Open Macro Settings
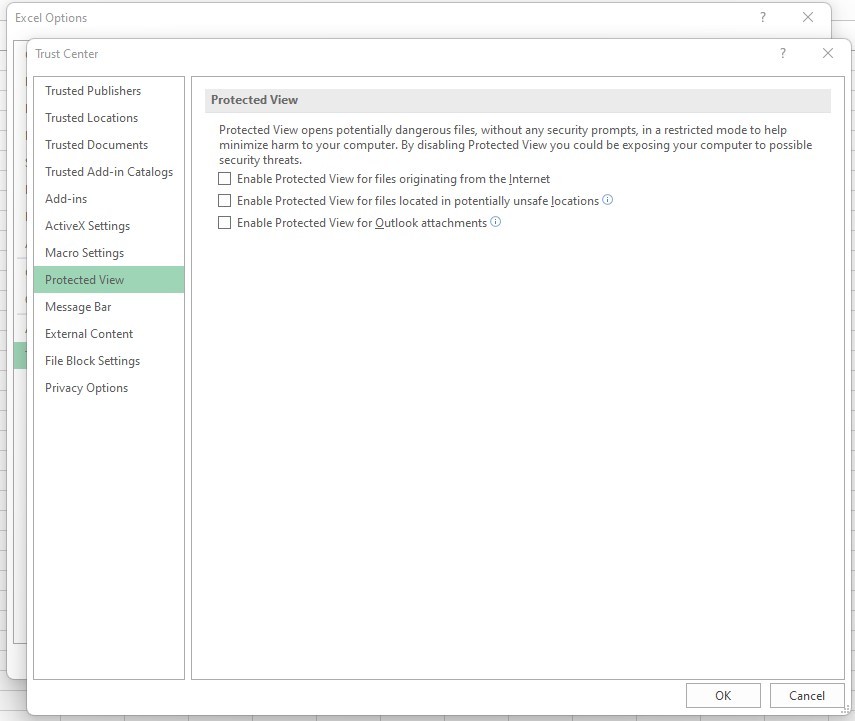 tap(109, 253)
